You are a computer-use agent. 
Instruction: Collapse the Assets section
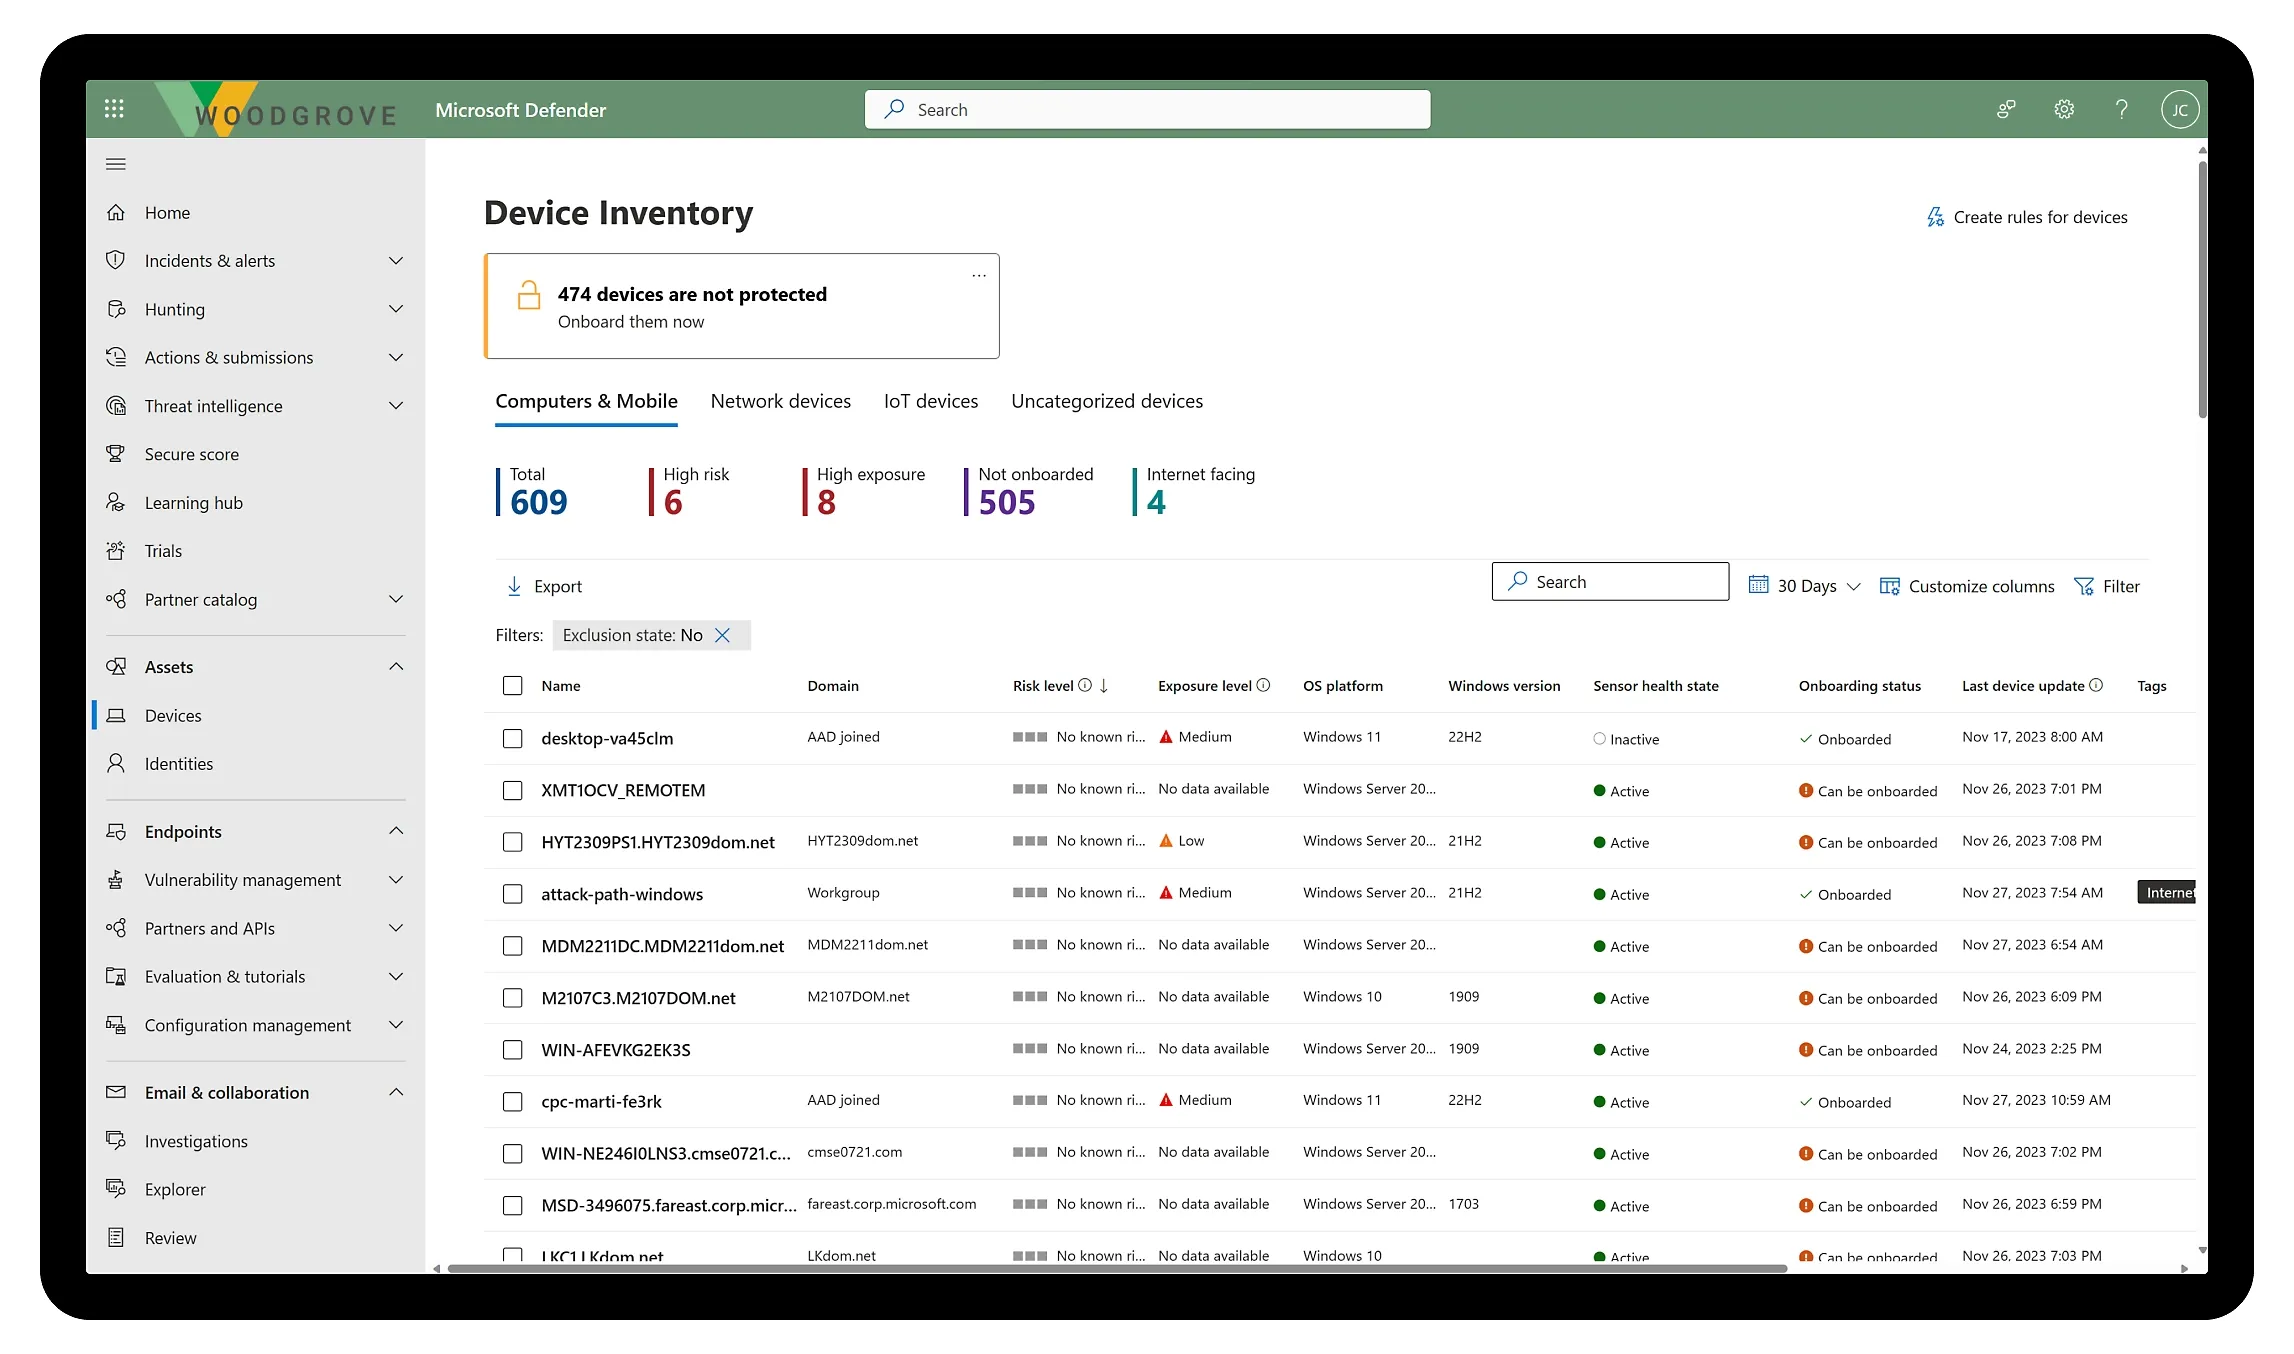point(396,667)
